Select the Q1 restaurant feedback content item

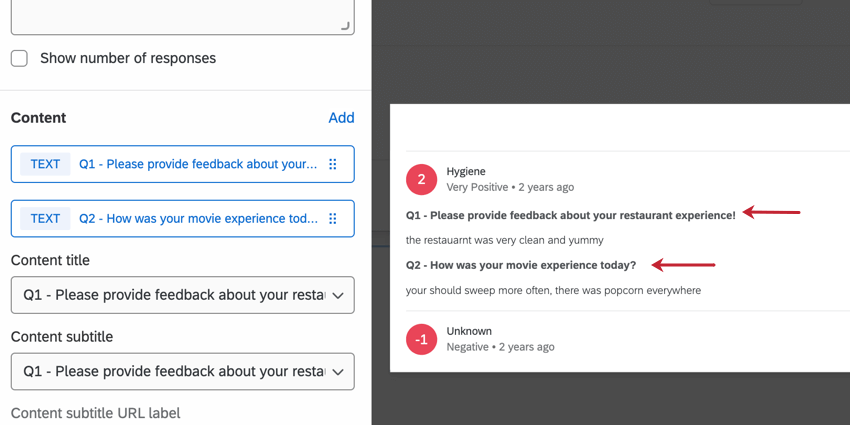point(198,164)
